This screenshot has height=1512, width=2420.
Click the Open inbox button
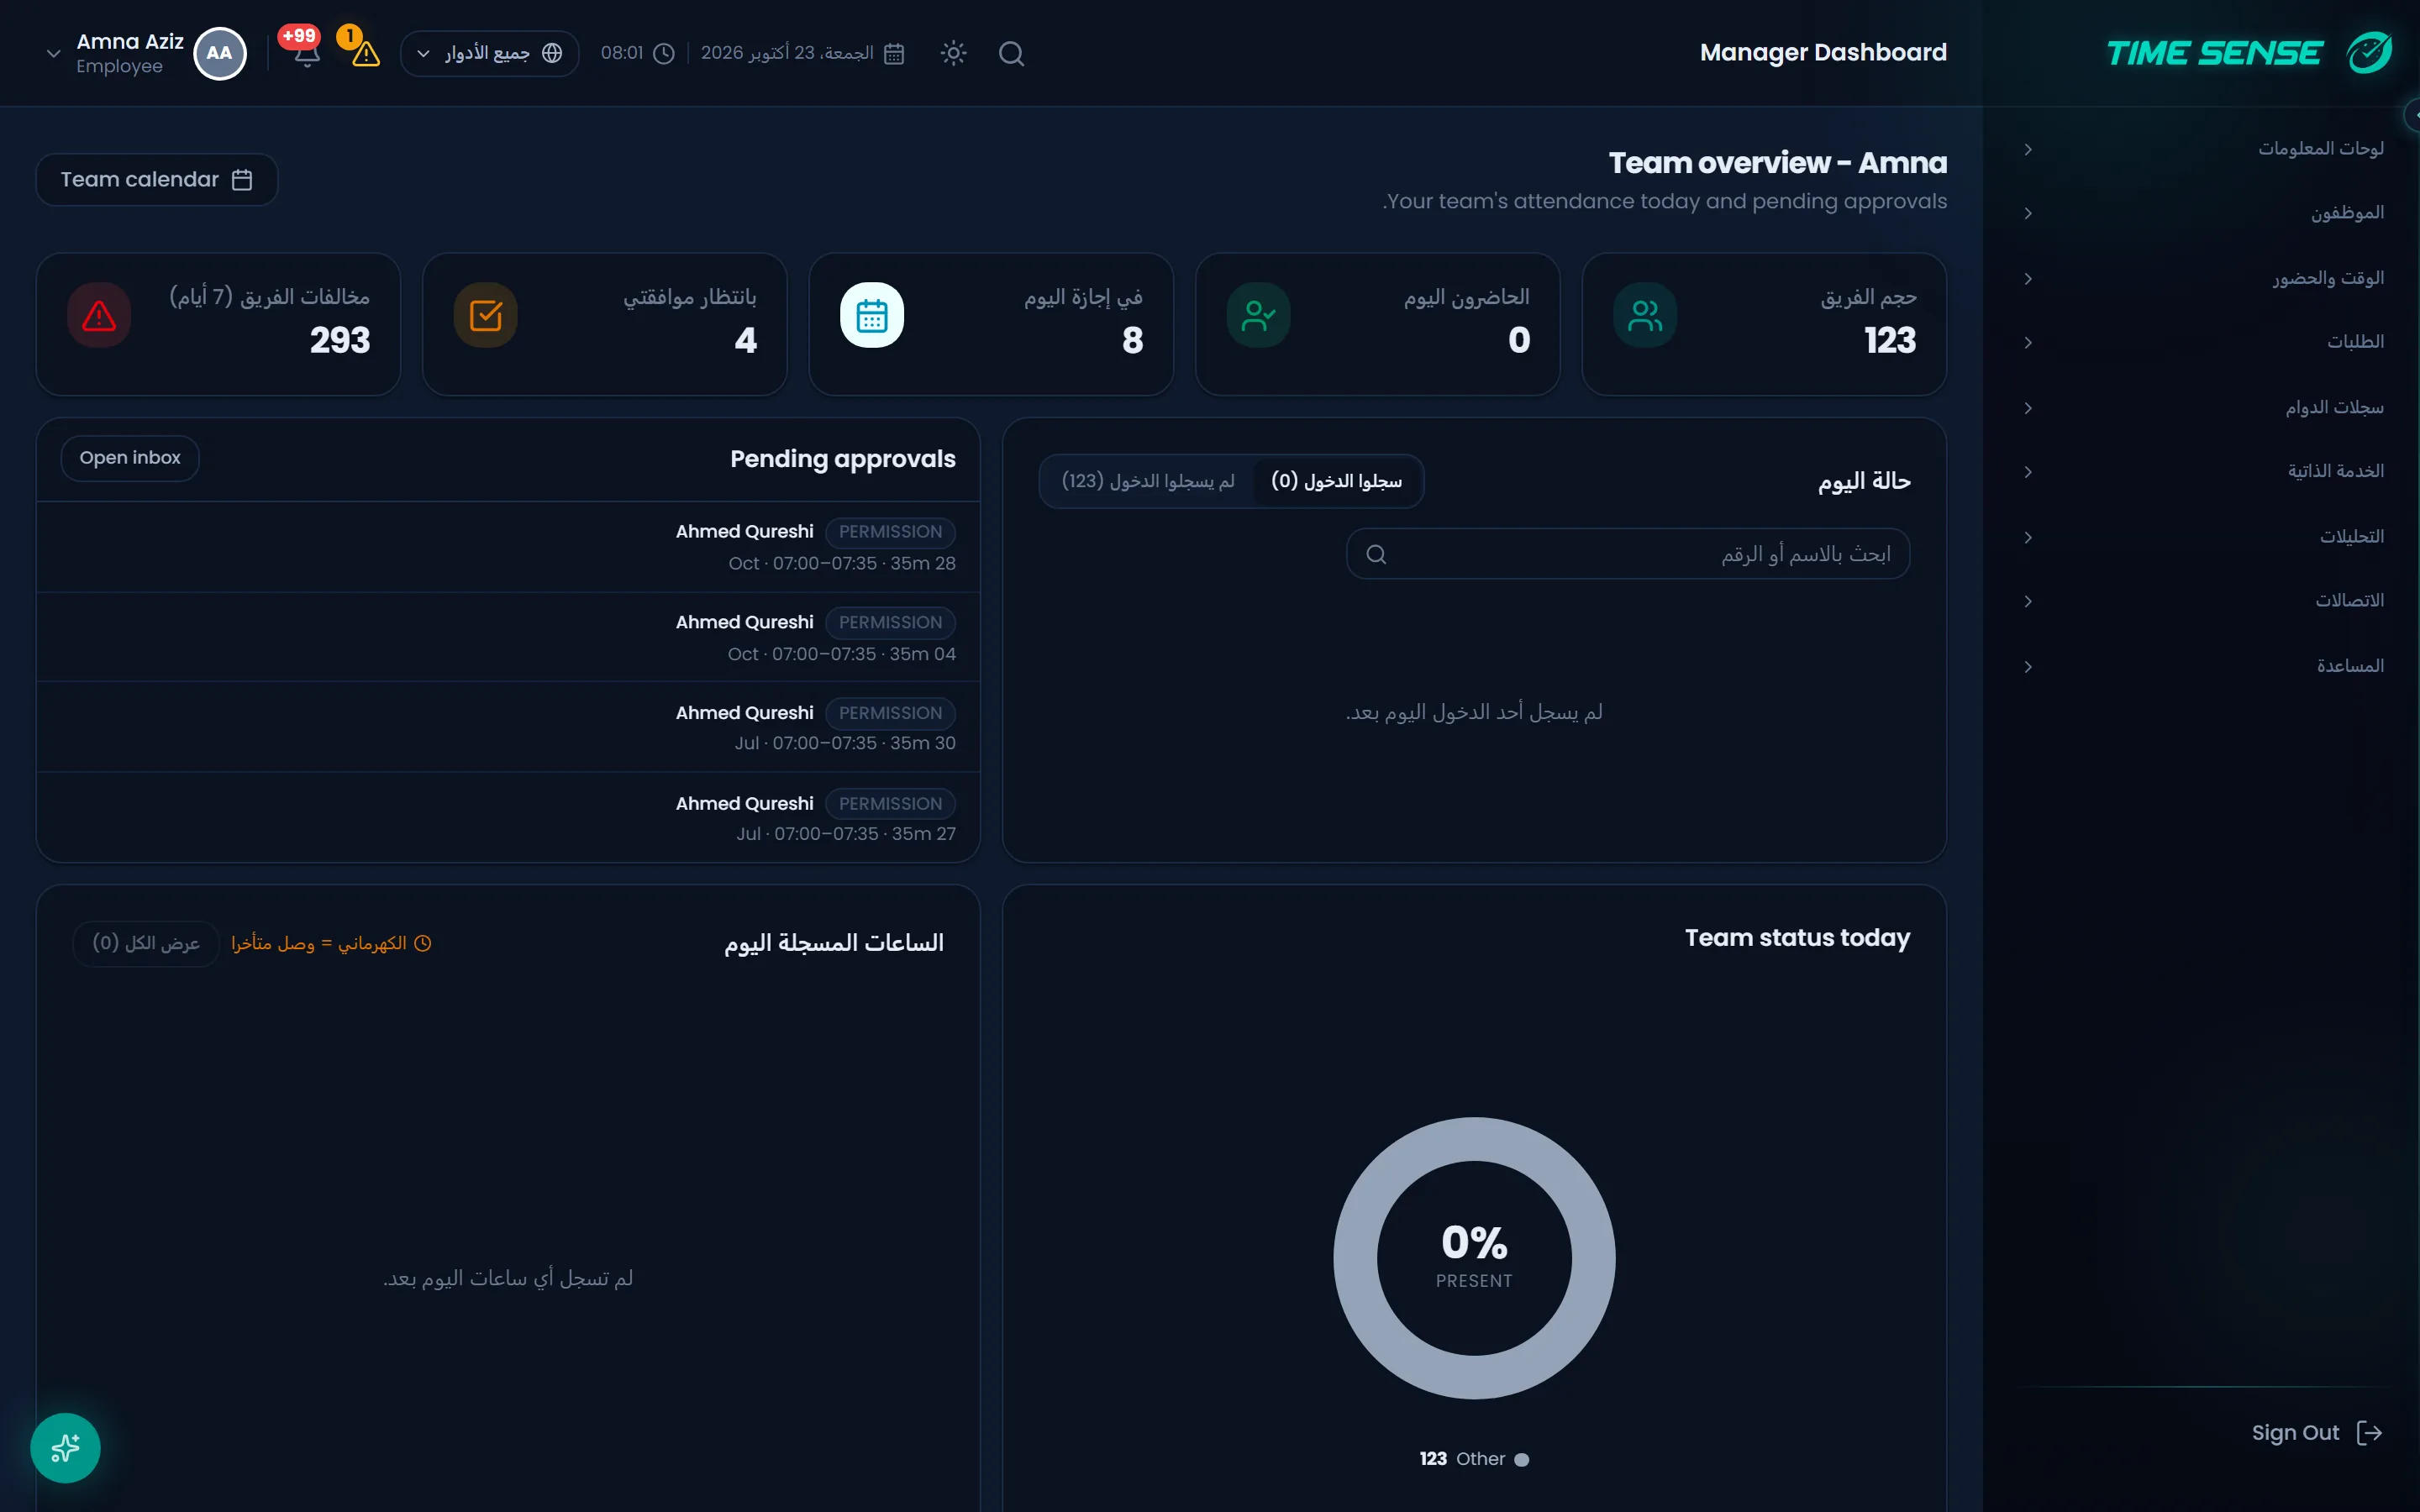(130, 458)
